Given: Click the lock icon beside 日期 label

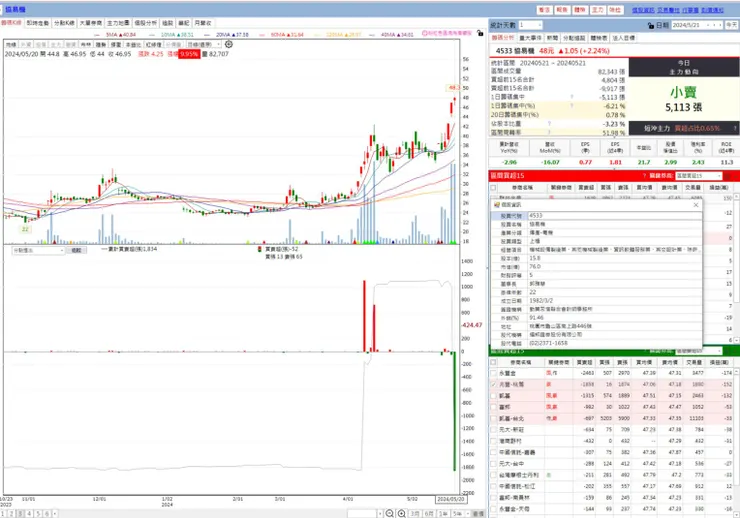Looking at the screenshot, I should point(651,25).
